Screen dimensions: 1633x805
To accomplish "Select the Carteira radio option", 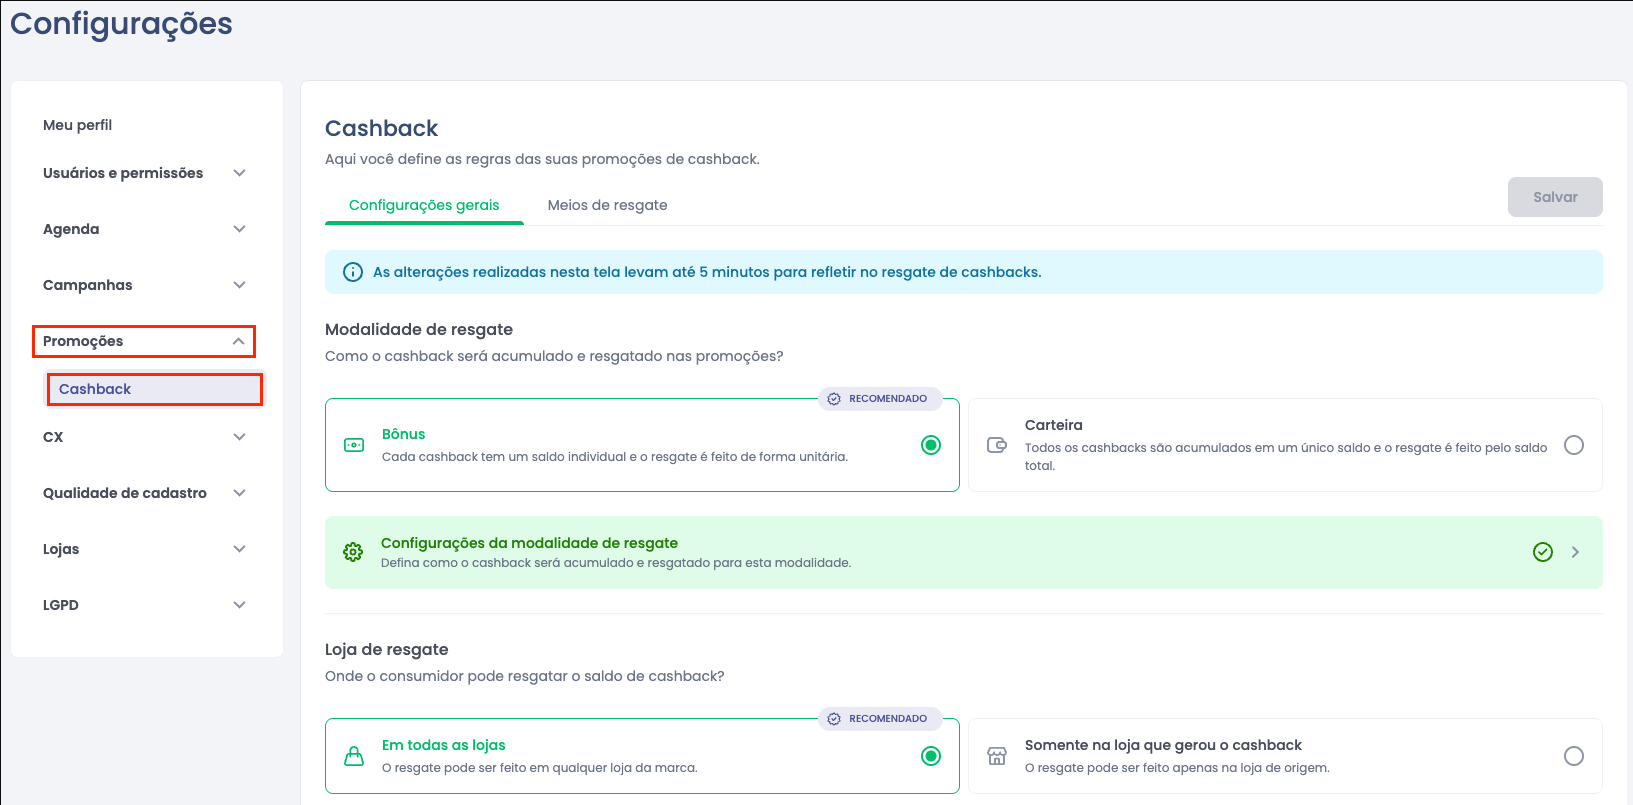I will [1574, 445].
